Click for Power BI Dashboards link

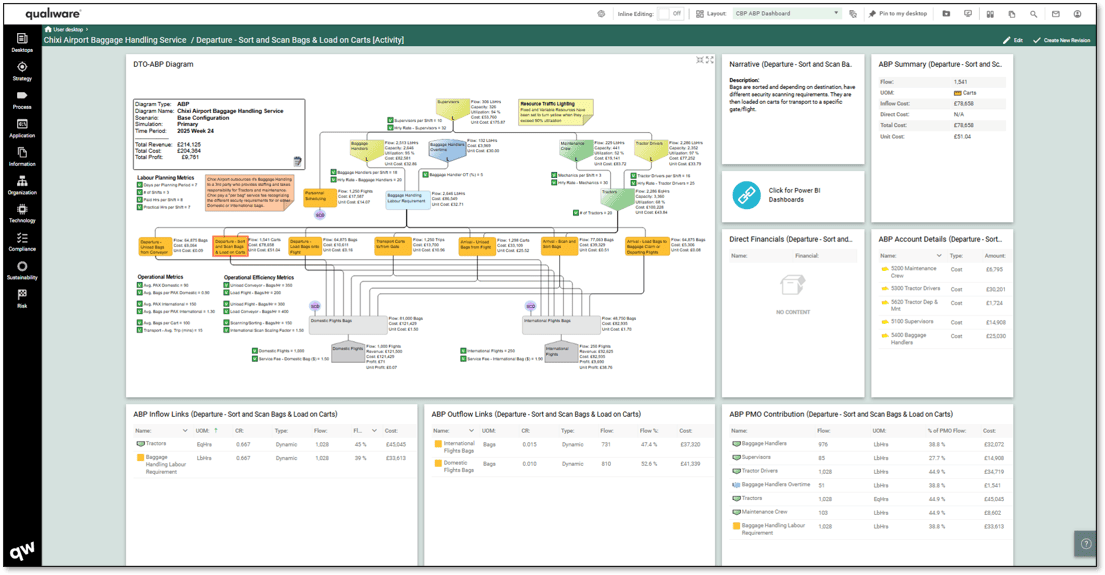[793, 195]
